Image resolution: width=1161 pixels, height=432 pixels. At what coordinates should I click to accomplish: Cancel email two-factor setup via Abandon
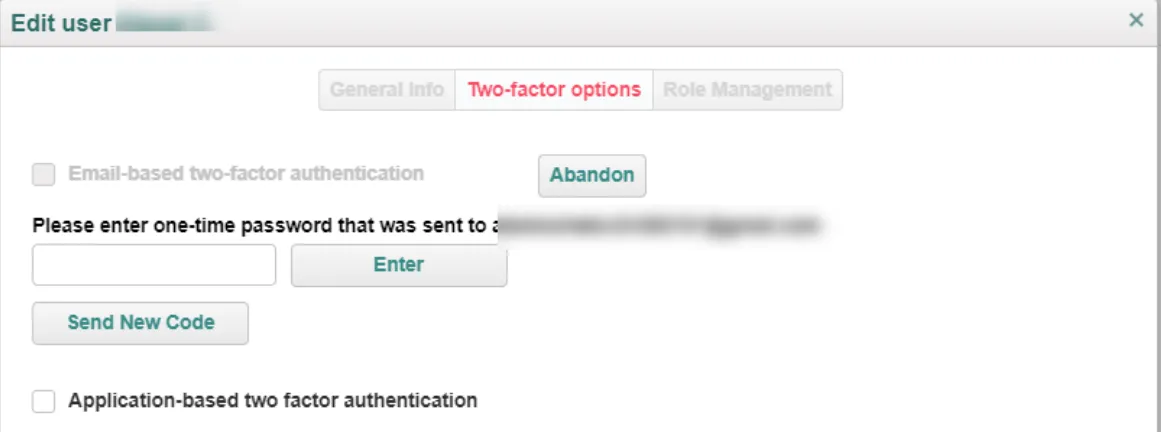pyautogui.click(x=592, y=176)
